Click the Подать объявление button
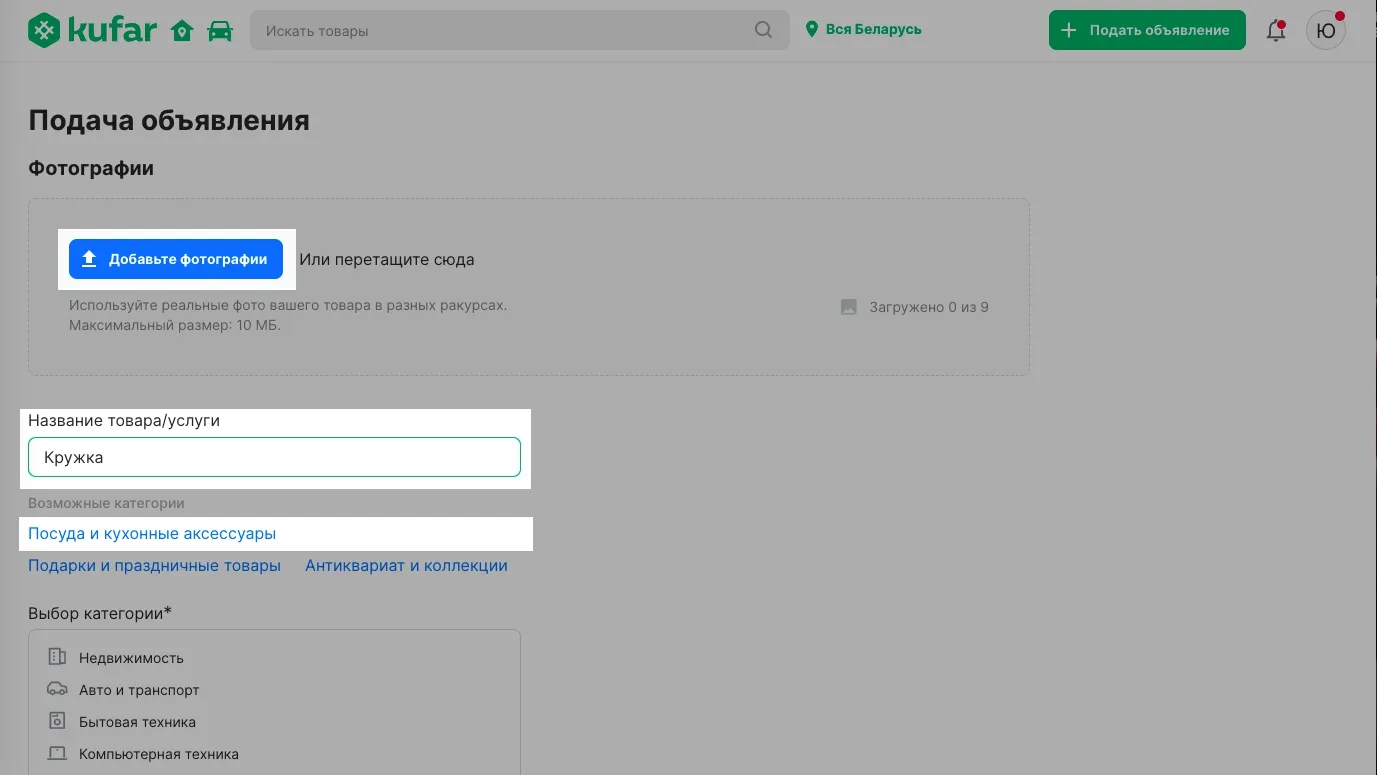Viewport: 1377px width, 775px height. click(1147, 30)
